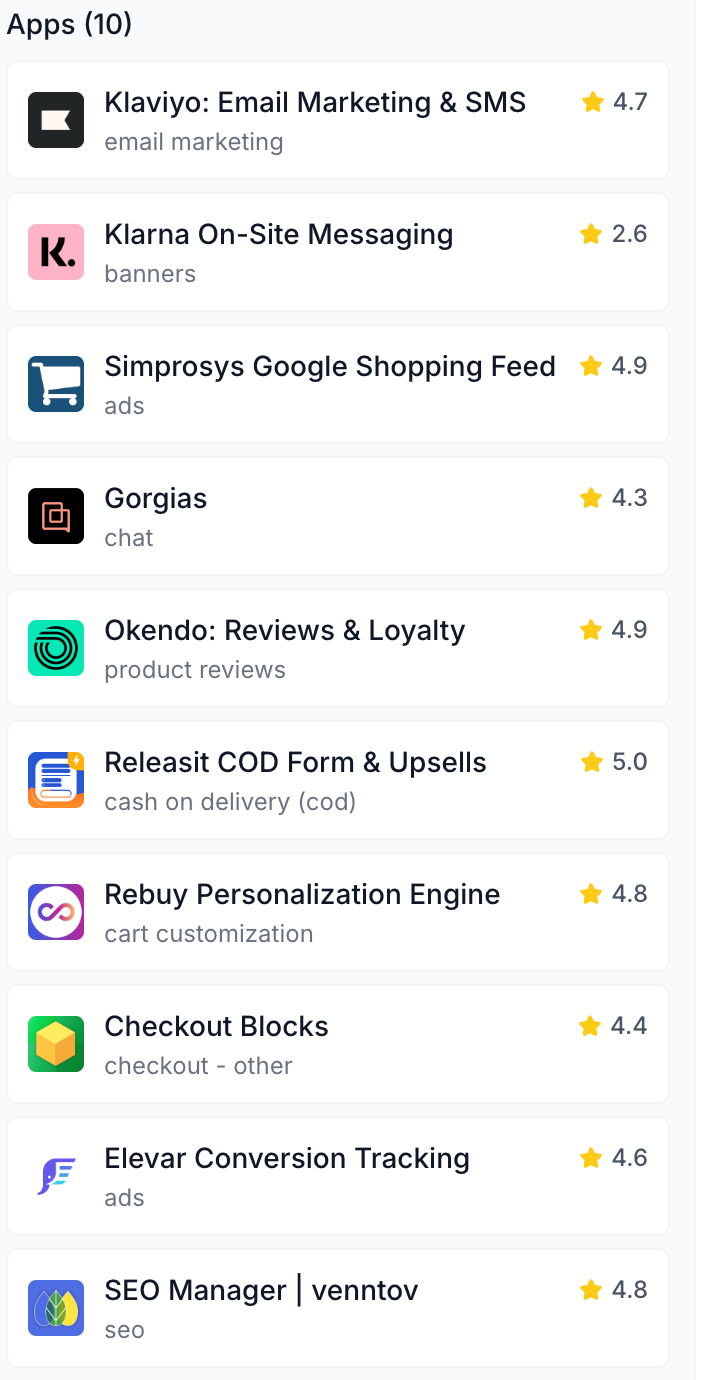Viewport: 712px width, 1380px height.
Task: Click the Checkout Blocks yellow cube icon
Action: click(x=56, y=1044)
